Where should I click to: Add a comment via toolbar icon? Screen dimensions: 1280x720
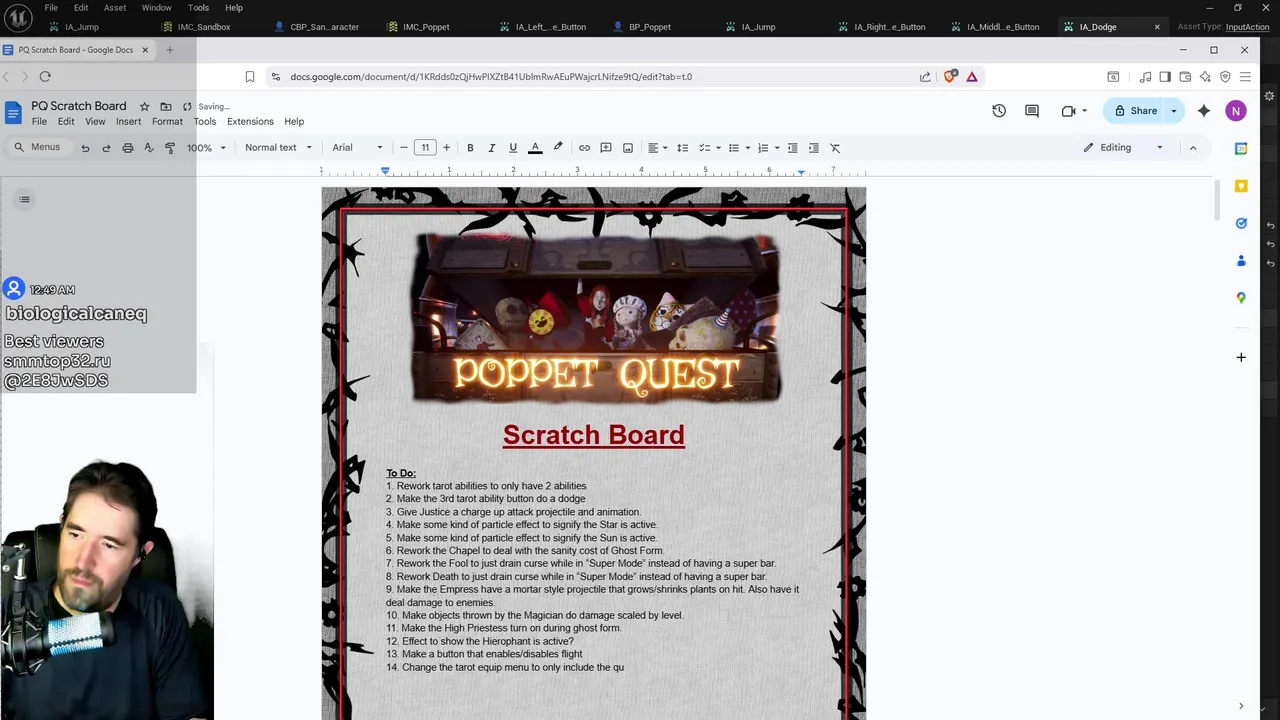click(606, 148)
